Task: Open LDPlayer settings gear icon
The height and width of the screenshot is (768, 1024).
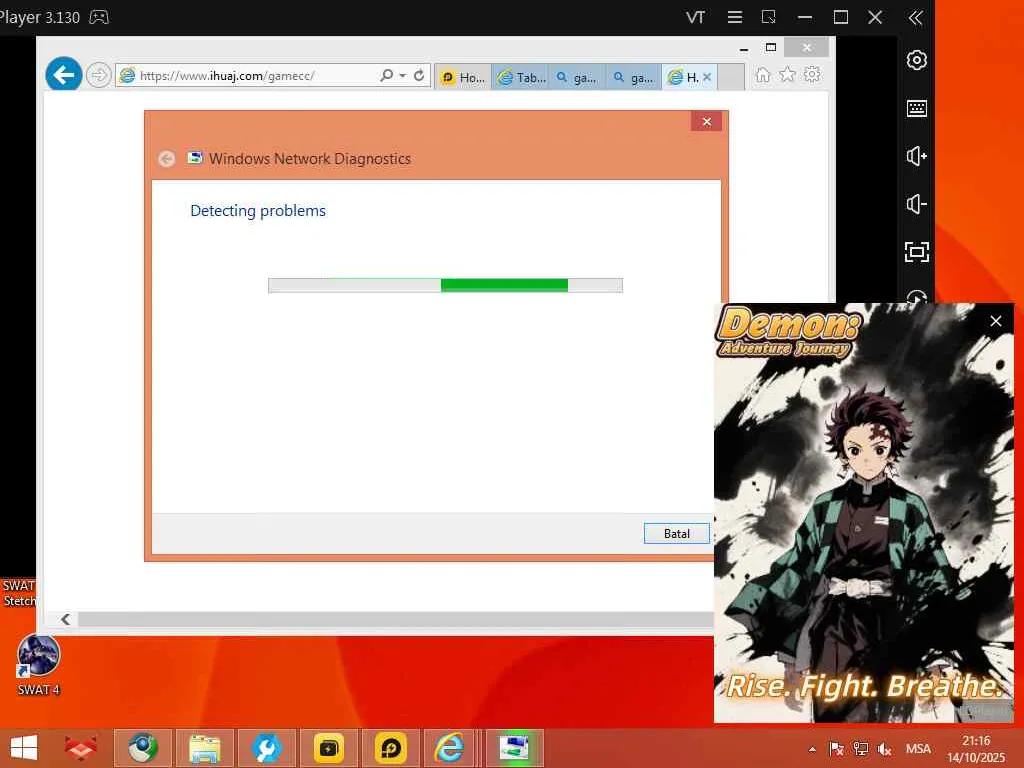Action: point(916,60)
